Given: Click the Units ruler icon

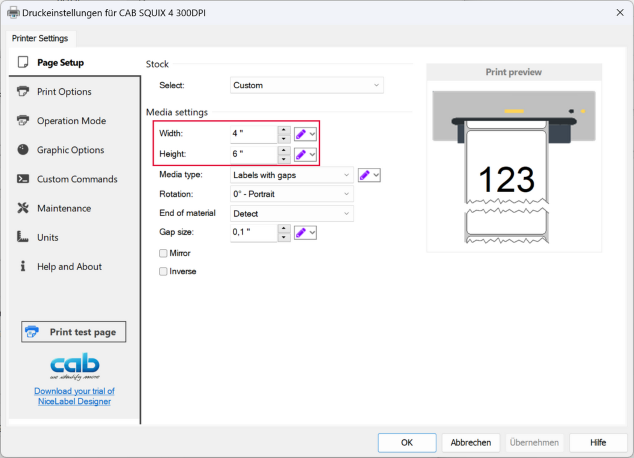Looking at the screenshot, I should point(23,237).
